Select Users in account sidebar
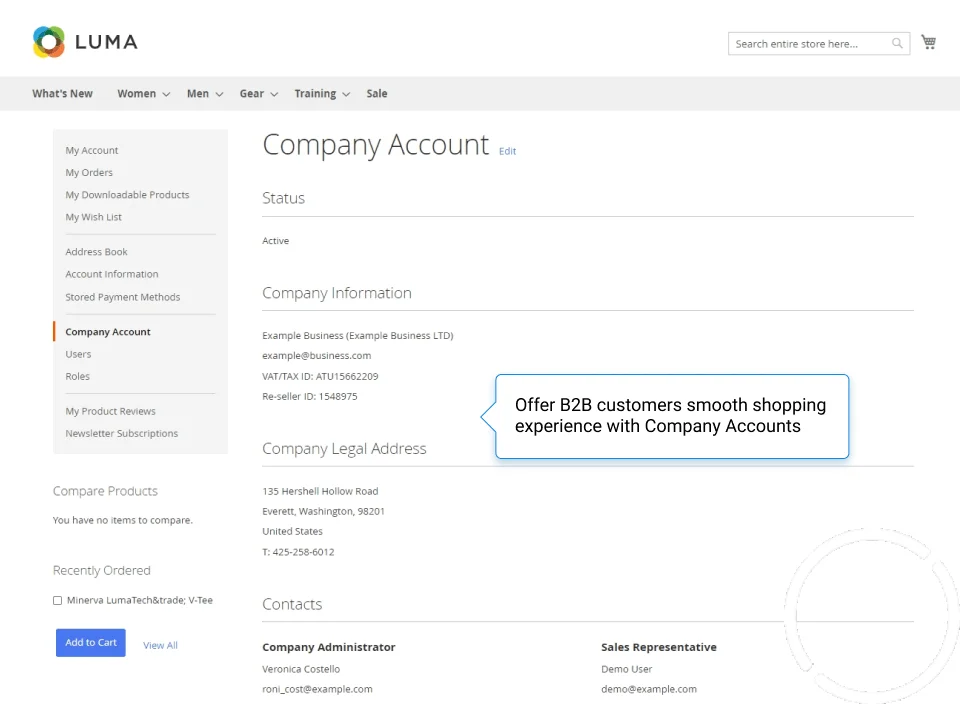 78,354
